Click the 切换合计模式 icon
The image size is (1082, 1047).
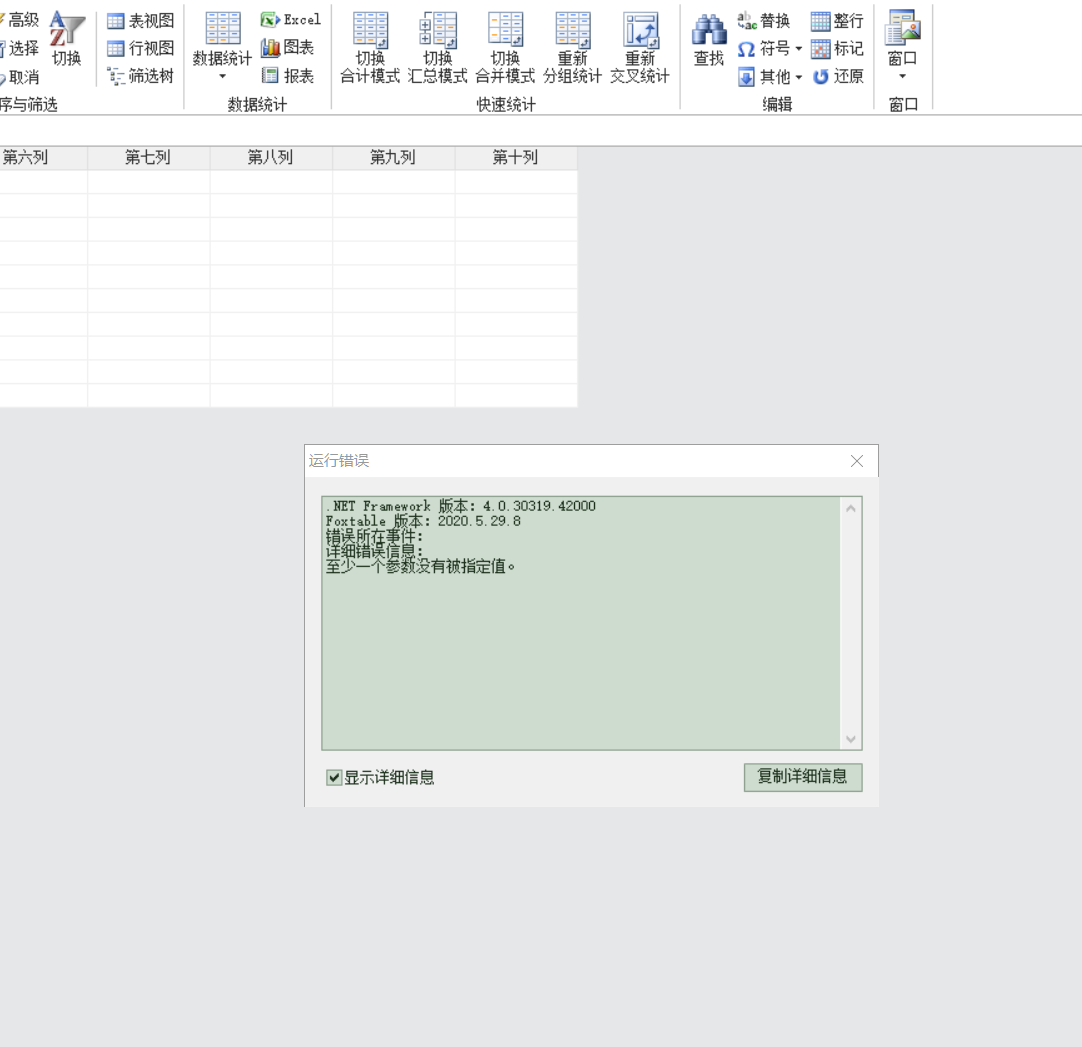[370, 32]
